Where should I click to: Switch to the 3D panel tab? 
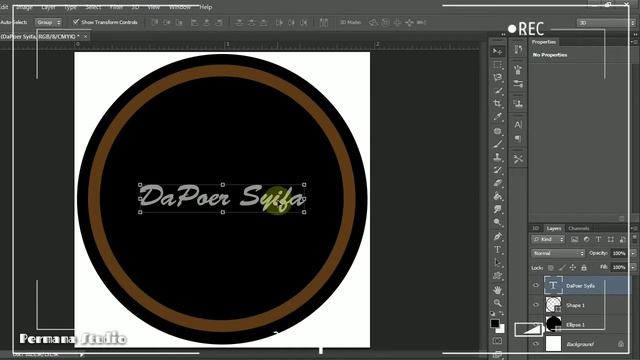tap(536, 228)
